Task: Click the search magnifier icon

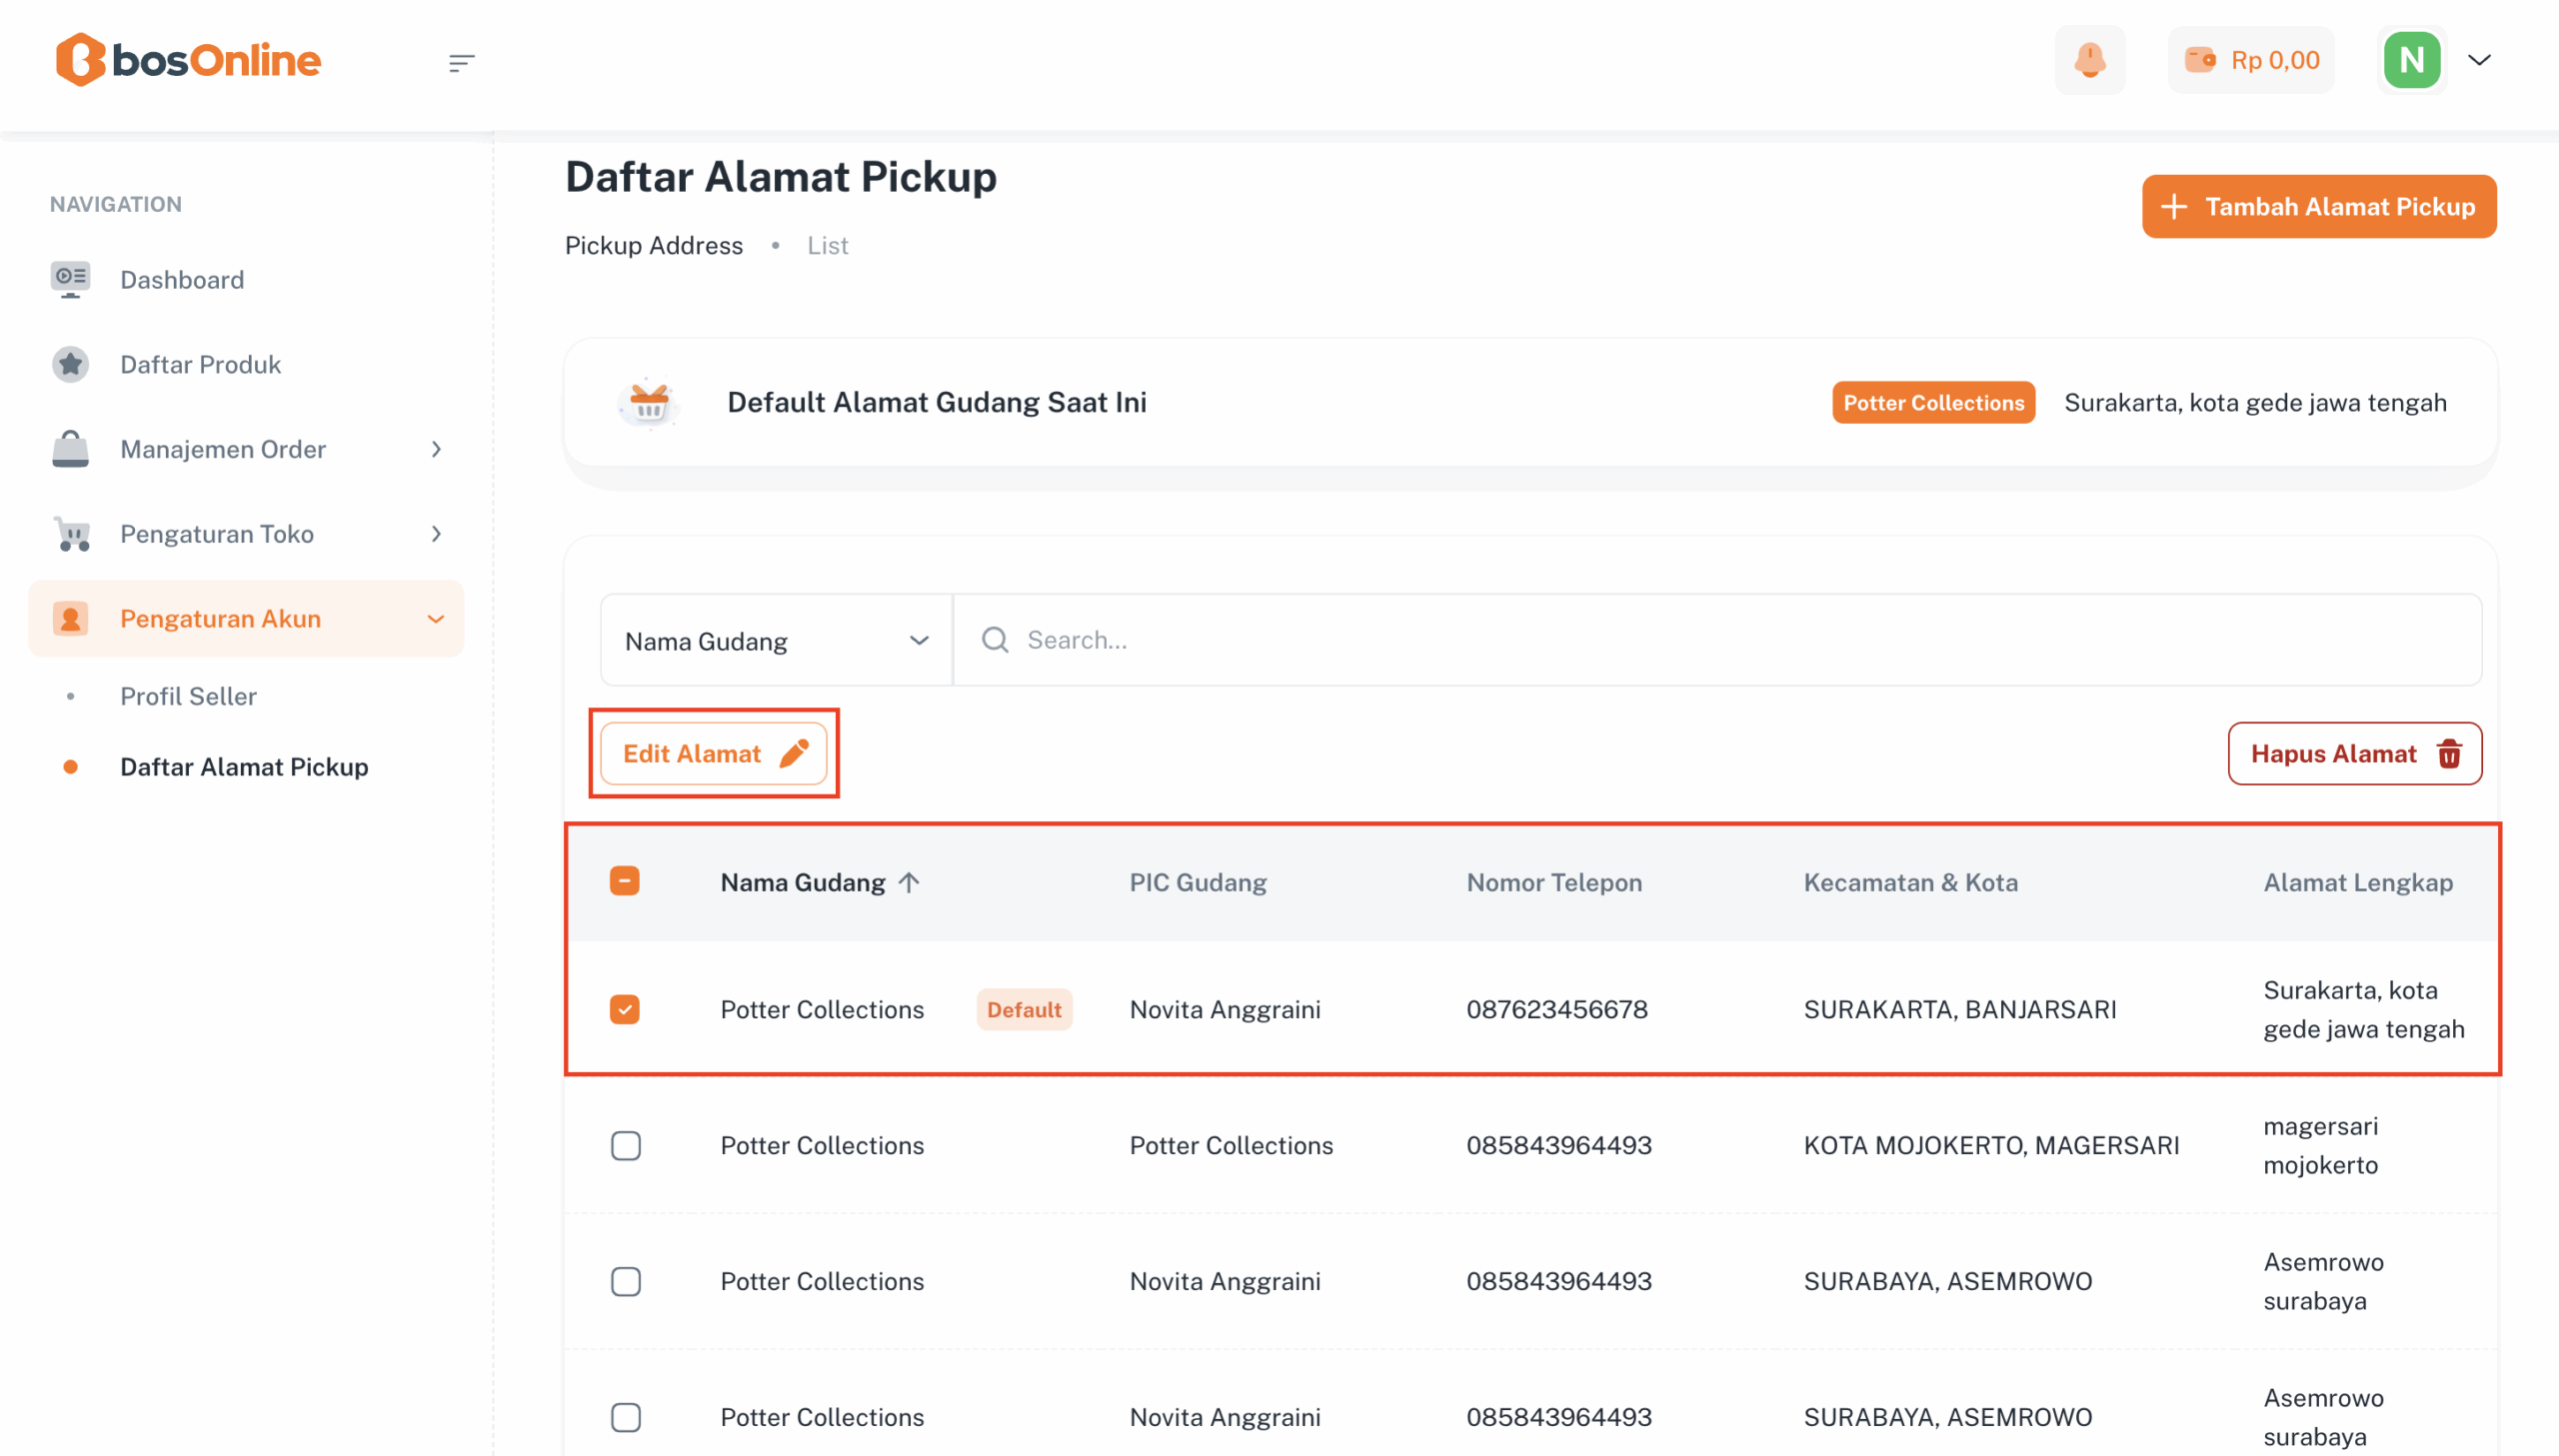Action: tap(994, 640)
